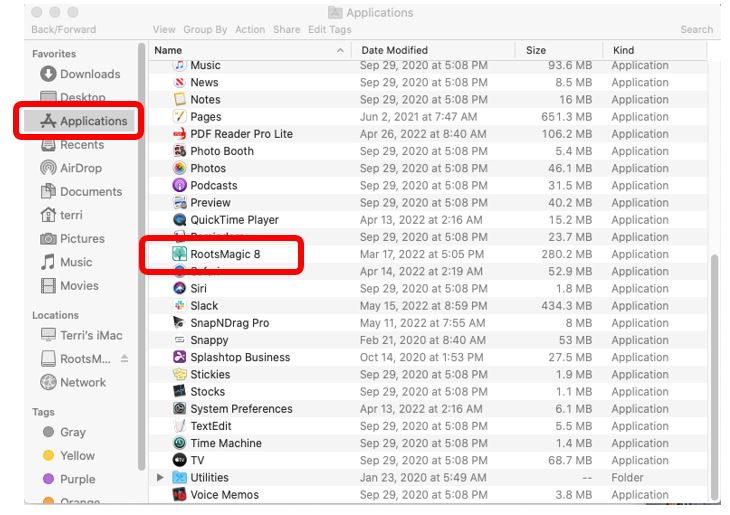Select the Podcasts app icon
This screenshot has width=730, height=515.
click(x=180, y=185)
